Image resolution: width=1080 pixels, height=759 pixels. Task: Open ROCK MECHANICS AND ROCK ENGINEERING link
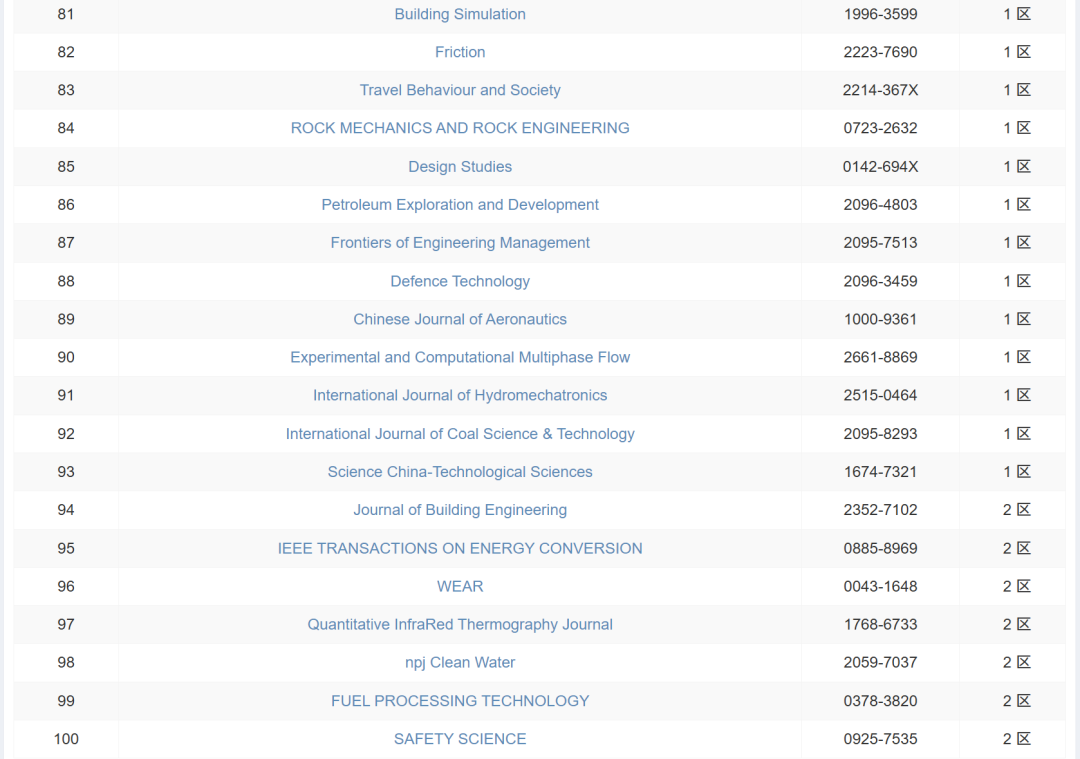click(x=459, y=128)
